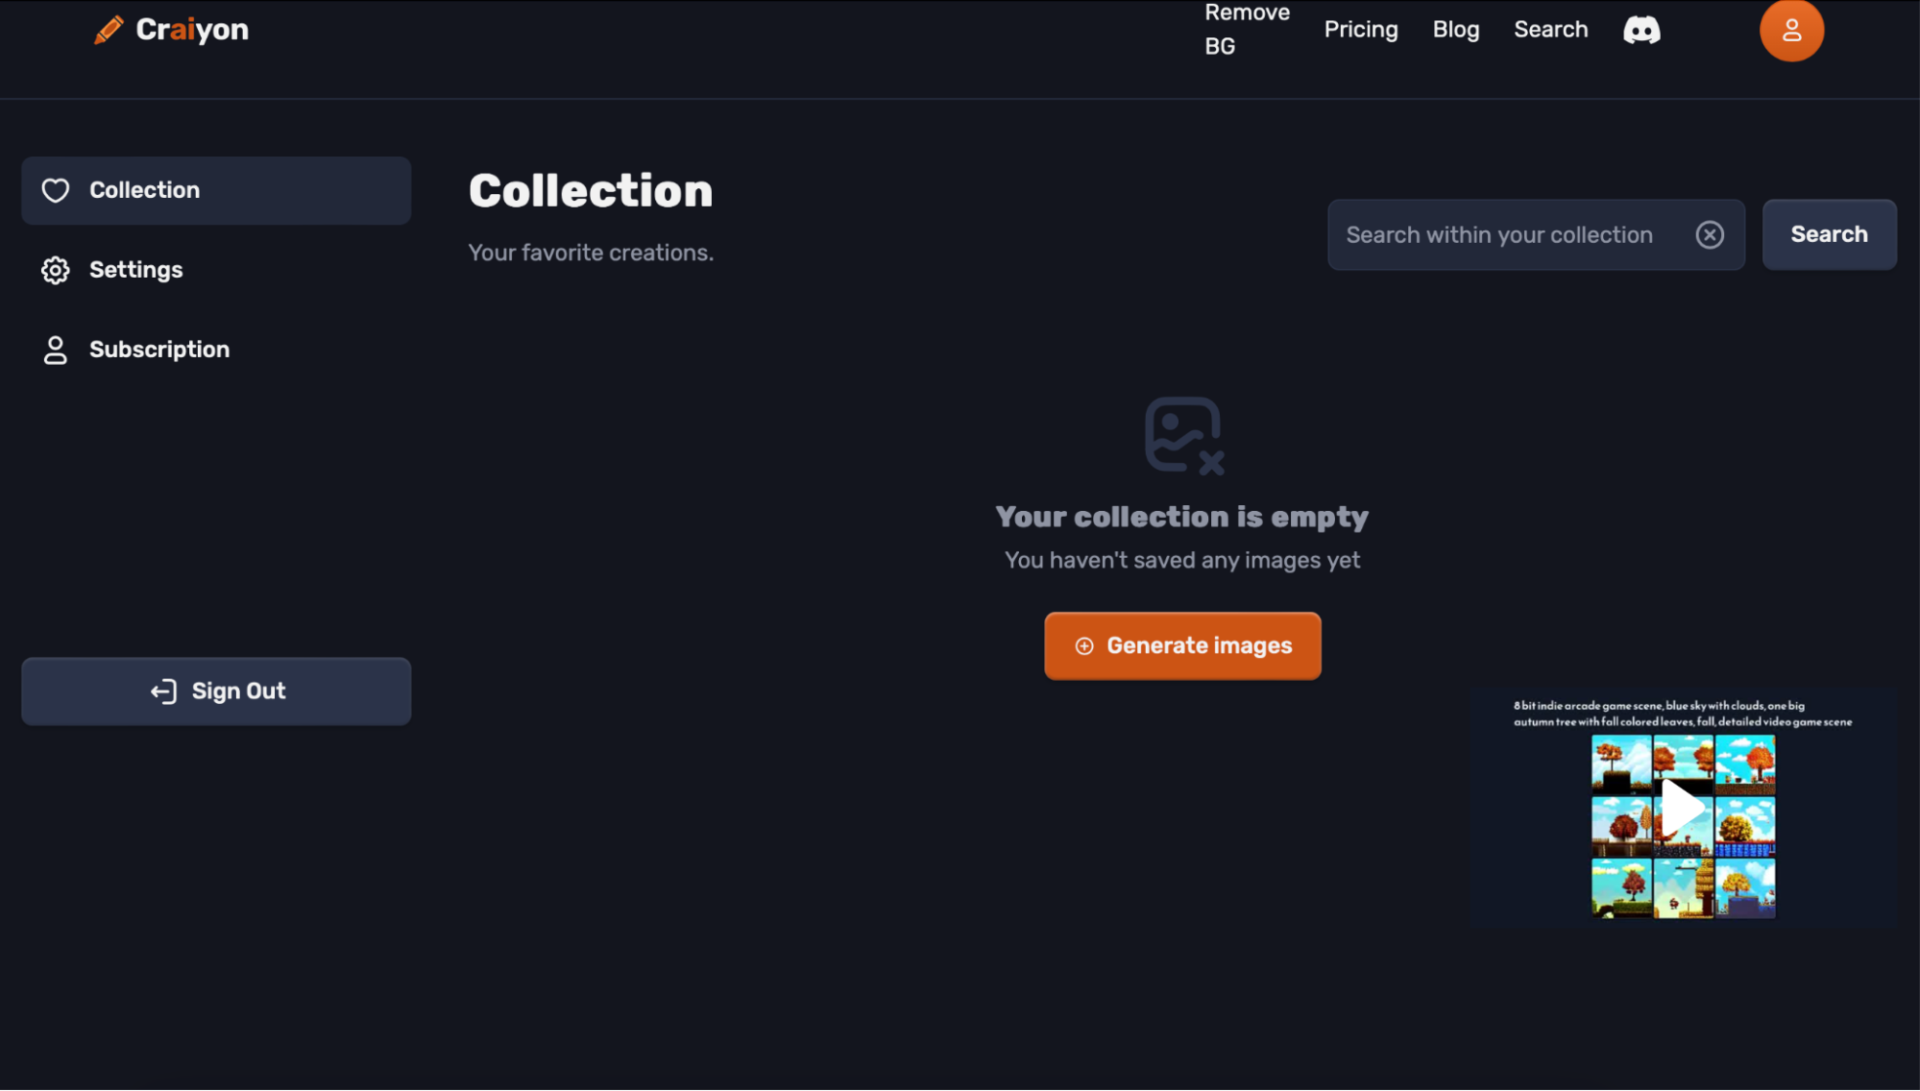1920x1091 pixels.
Task: Click the Craiyon pencil logo icon
Action: click(x=109, y=30)
